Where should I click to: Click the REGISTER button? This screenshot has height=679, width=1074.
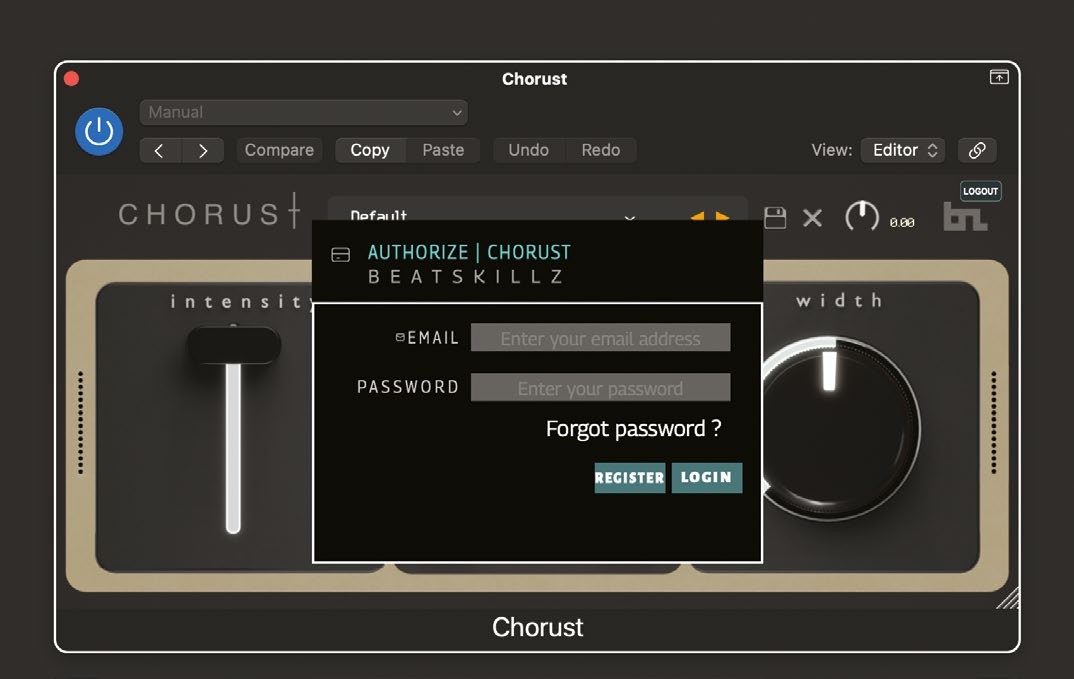[x=629, y=478]
